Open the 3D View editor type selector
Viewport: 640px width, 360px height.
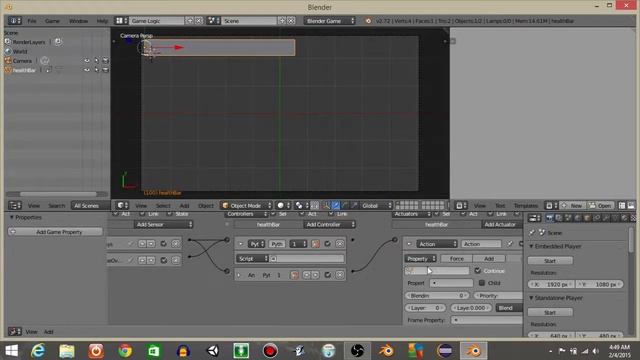point(122,205)
